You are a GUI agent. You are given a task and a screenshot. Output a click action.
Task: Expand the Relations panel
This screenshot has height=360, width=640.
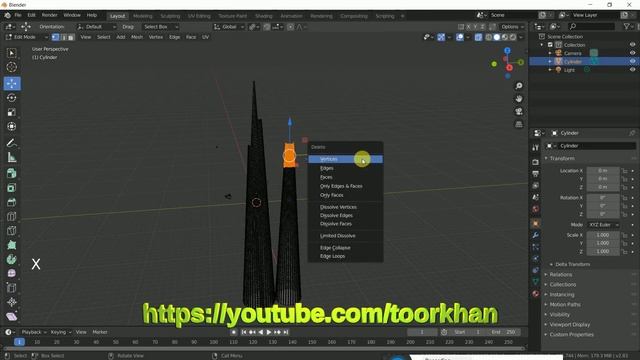pyautogui.click(x=560, y=275)
